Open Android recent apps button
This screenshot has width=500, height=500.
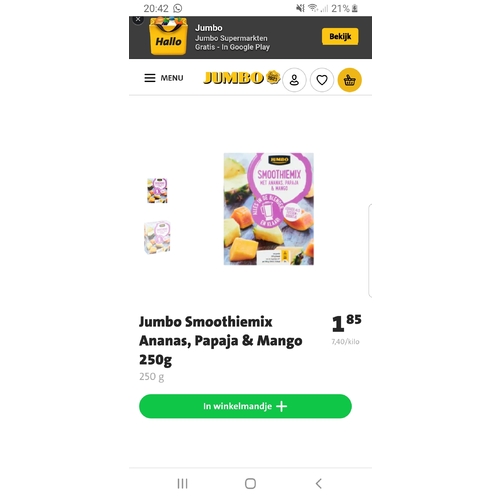pyautogui.click(x=182, y=483)
